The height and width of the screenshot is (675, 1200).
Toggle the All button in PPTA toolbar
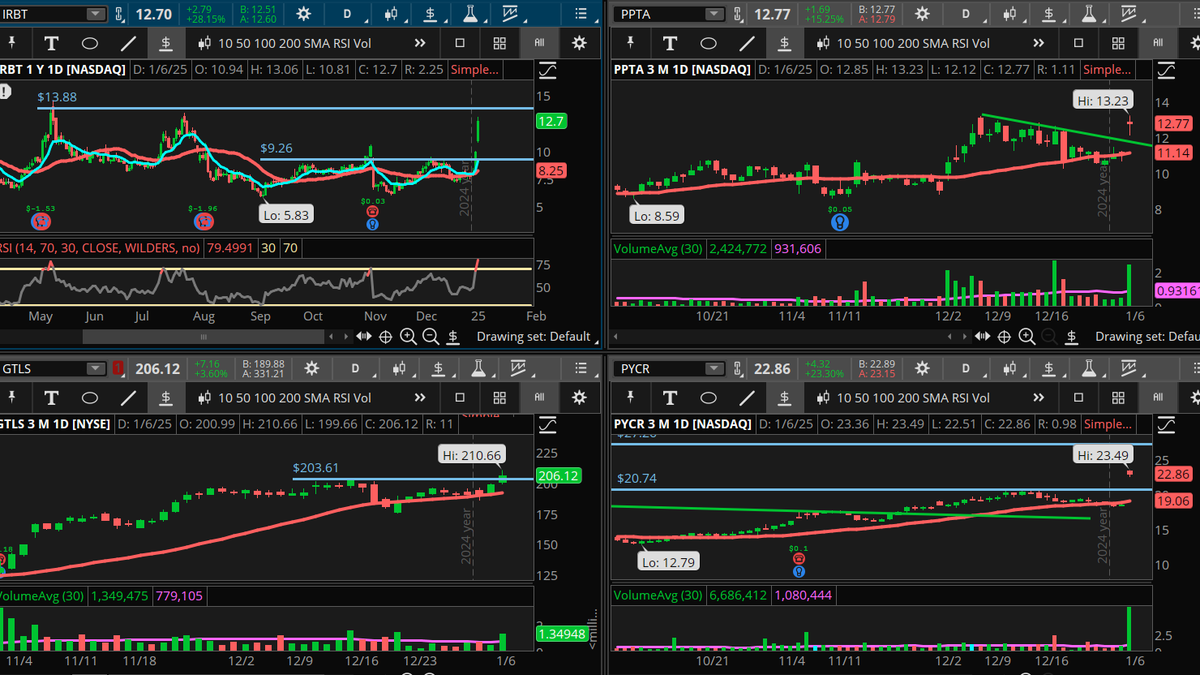click(1158, 43)
